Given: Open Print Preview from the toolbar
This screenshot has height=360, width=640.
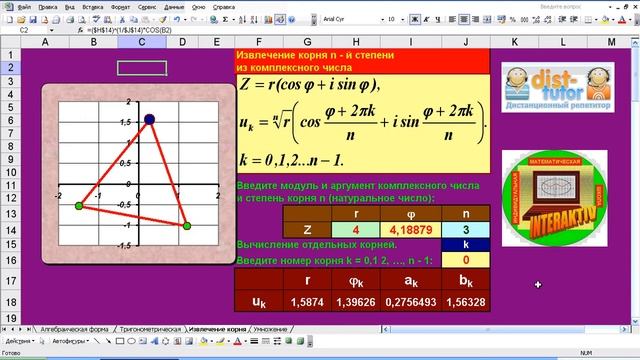Looking at the screenshot, I should 82,20.
